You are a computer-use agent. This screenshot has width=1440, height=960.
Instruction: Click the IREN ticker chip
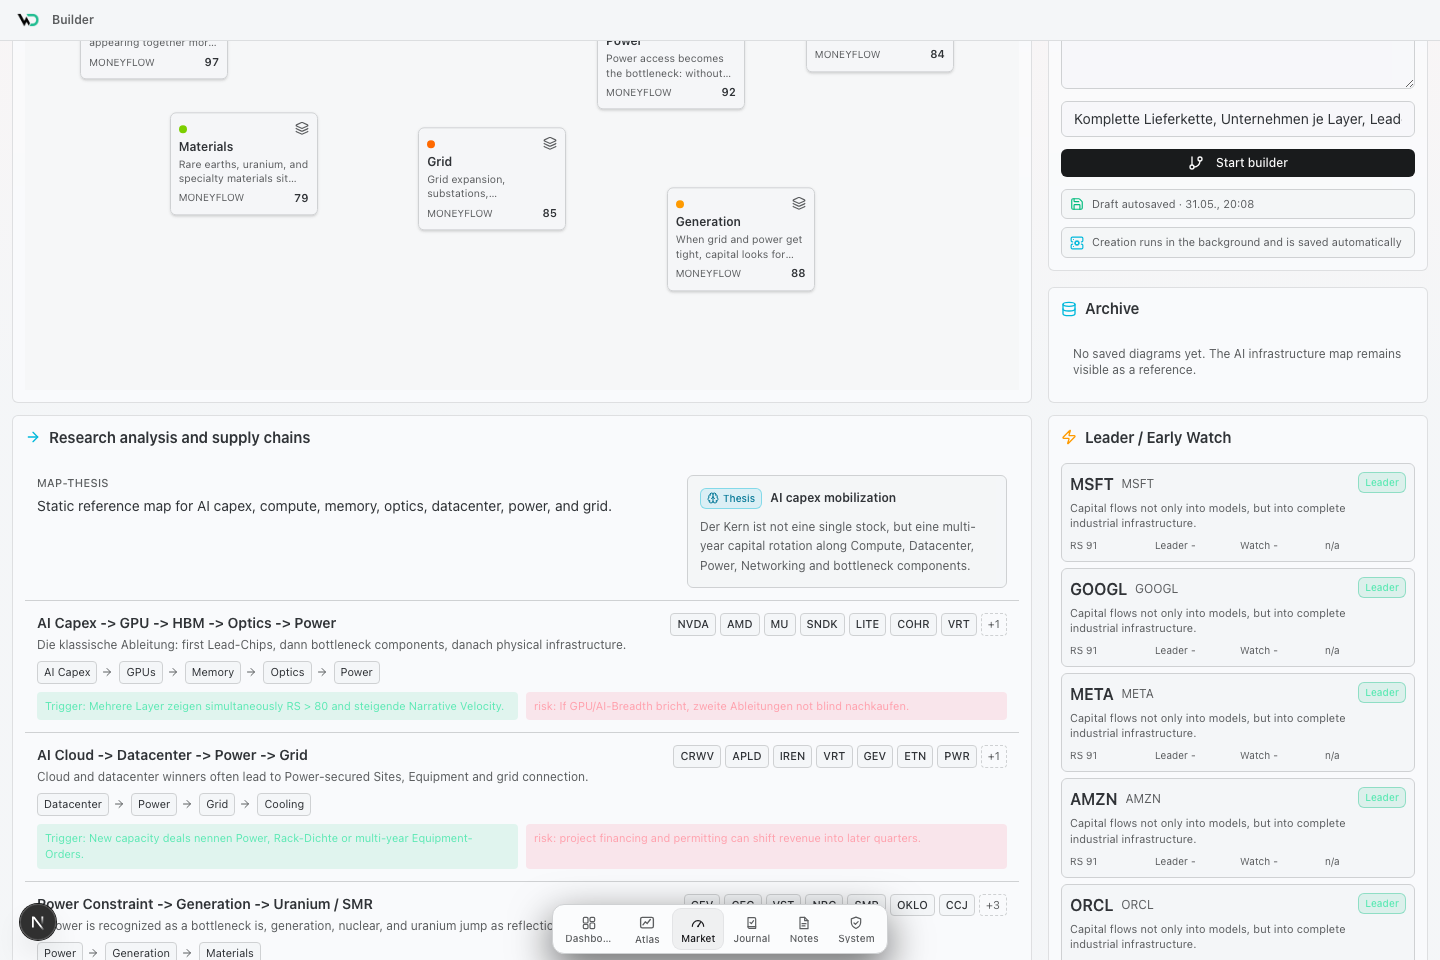click(793, 756)
